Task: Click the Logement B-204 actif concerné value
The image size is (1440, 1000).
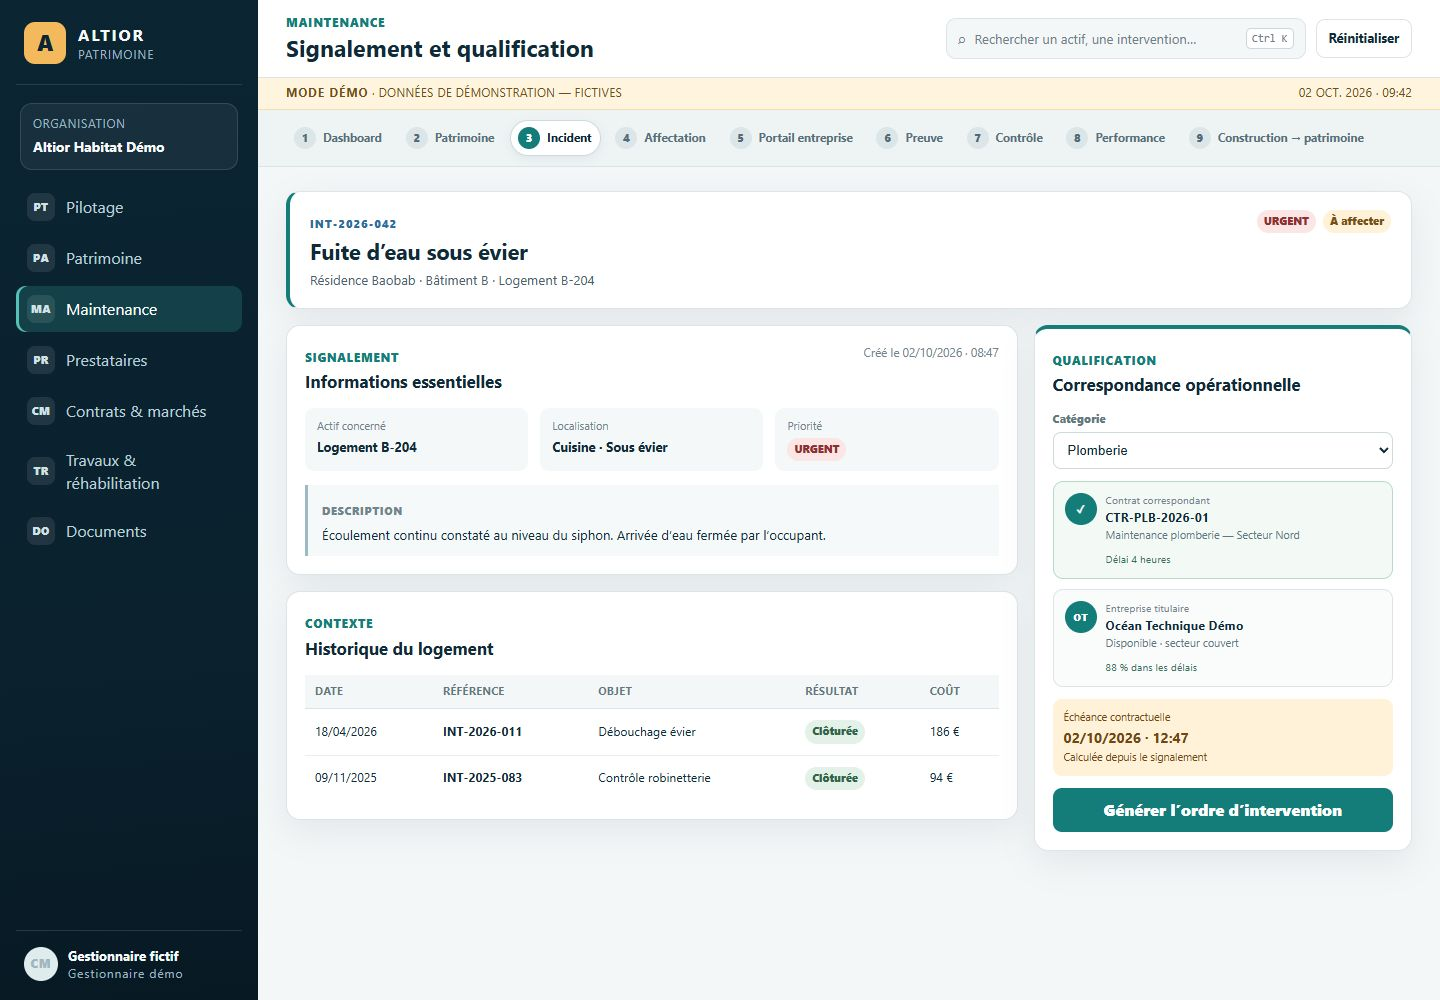Action: click(367, 447)
